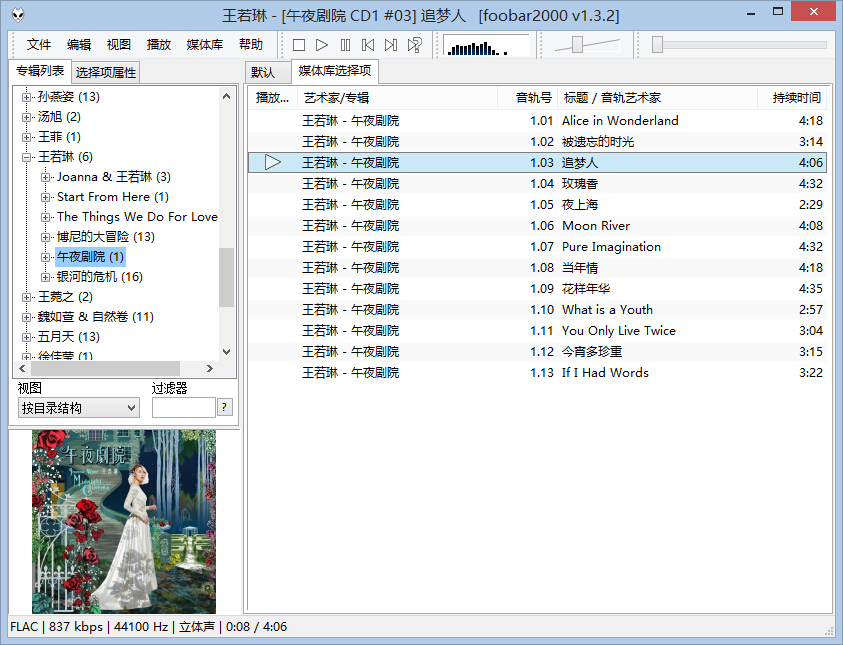Sort by the 播放... column header
Screen dimensions: 843x645
(x=273, y=98)
